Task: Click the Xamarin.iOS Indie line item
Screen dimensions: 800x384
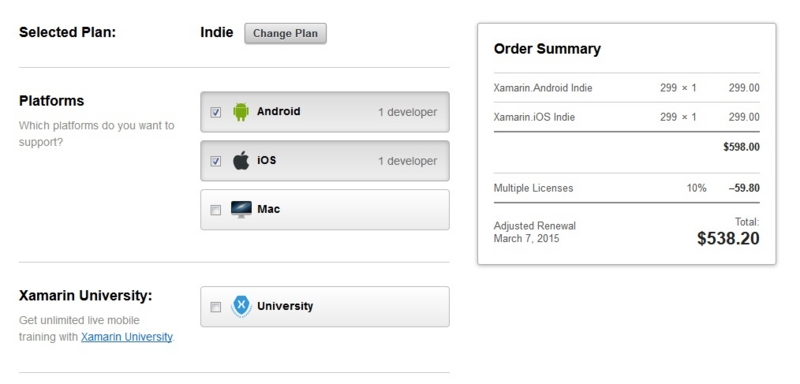Action: coord(627,117)
